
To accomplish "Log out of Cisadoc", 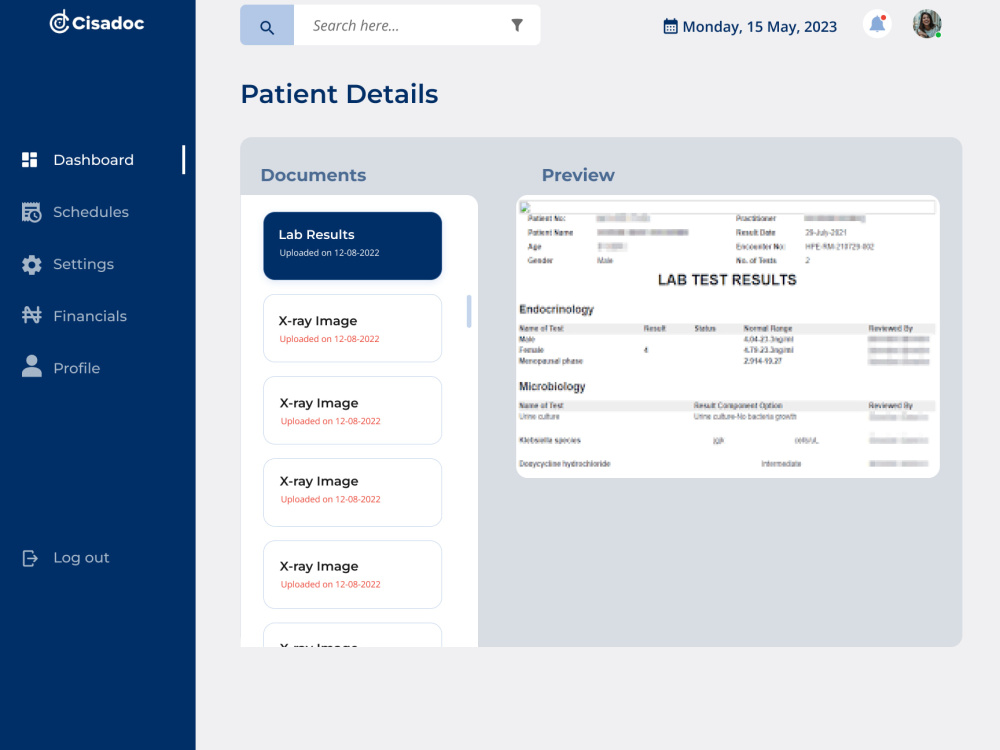I will coord(81,558).
